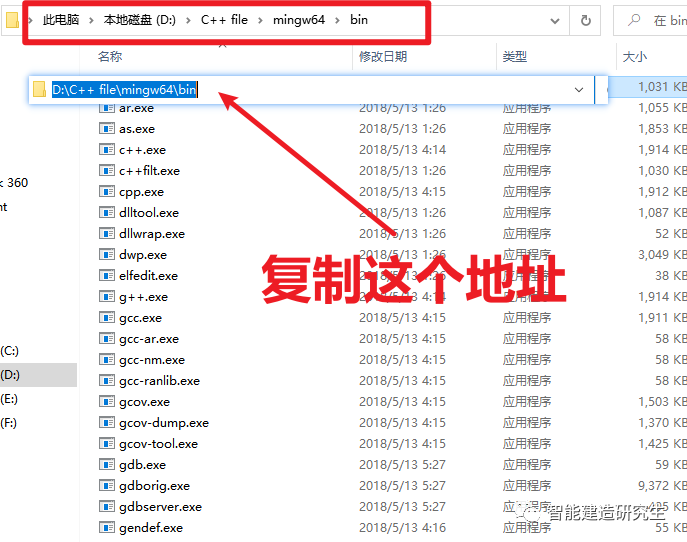Click gcov.exe size 1,503 KB
The image size is (687, 542).
click(662, 402)
